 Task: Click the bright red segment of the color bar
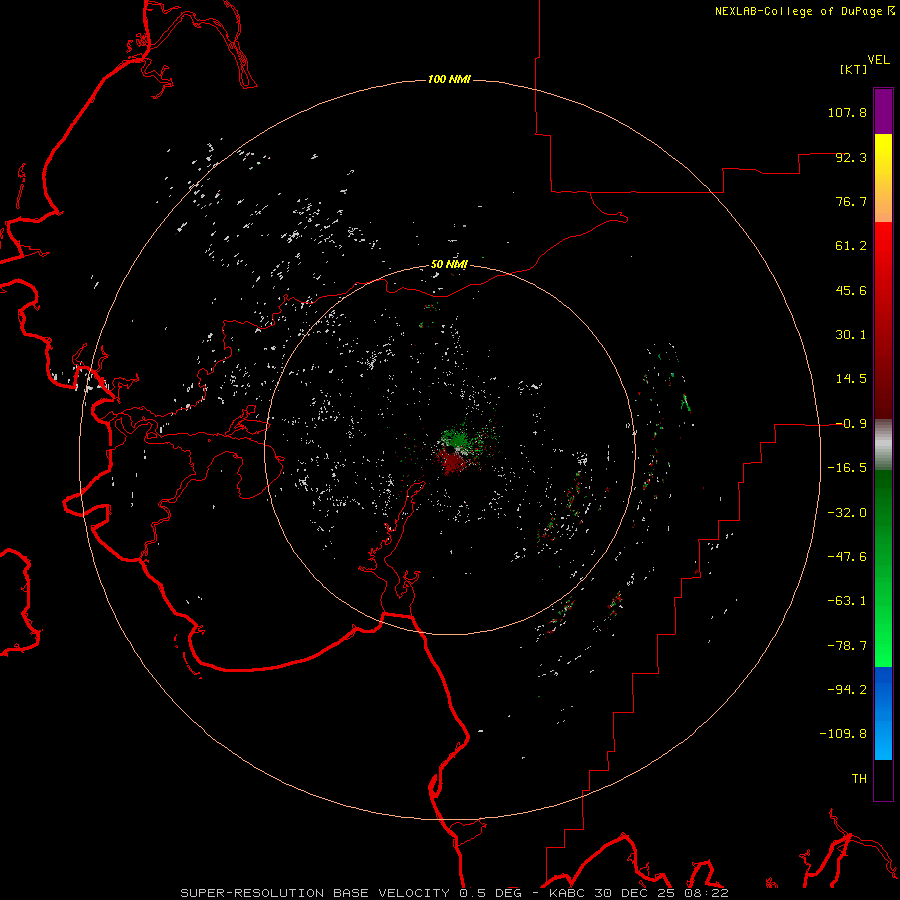pos(883,253)
